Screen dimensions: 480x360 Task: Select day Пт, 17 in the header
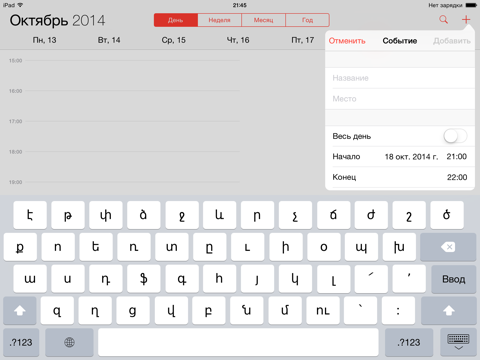[303, 40]
